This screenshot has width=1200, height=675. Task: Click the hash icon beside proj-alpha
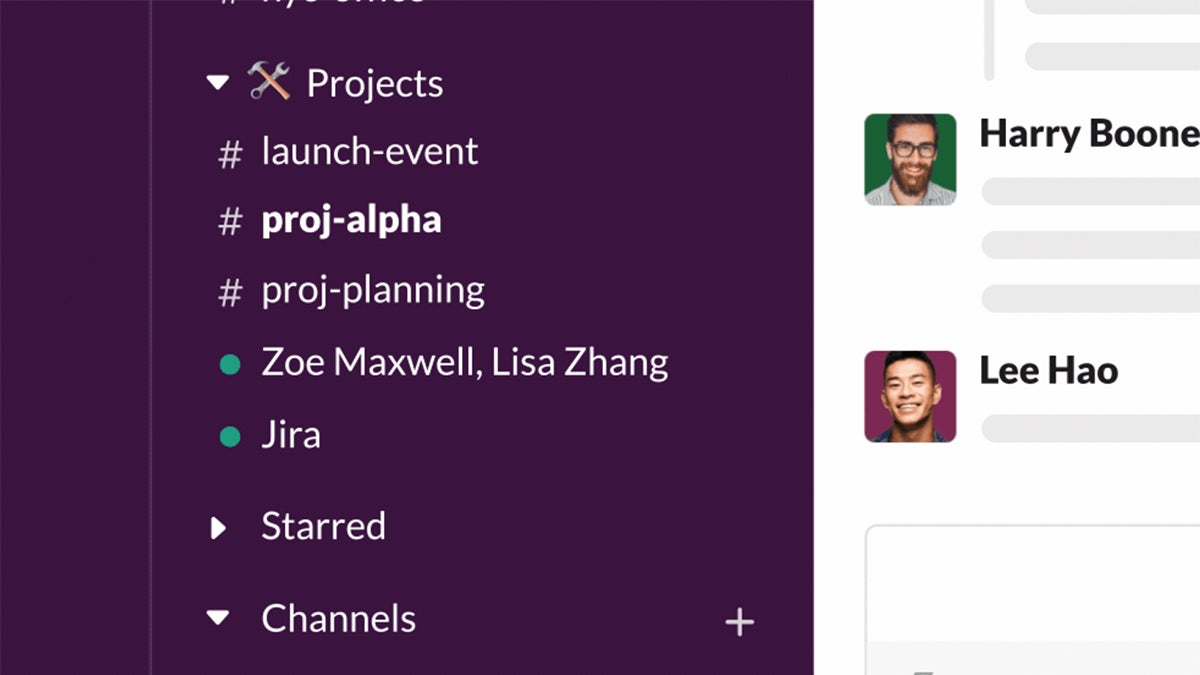click(x=231, y=219)
